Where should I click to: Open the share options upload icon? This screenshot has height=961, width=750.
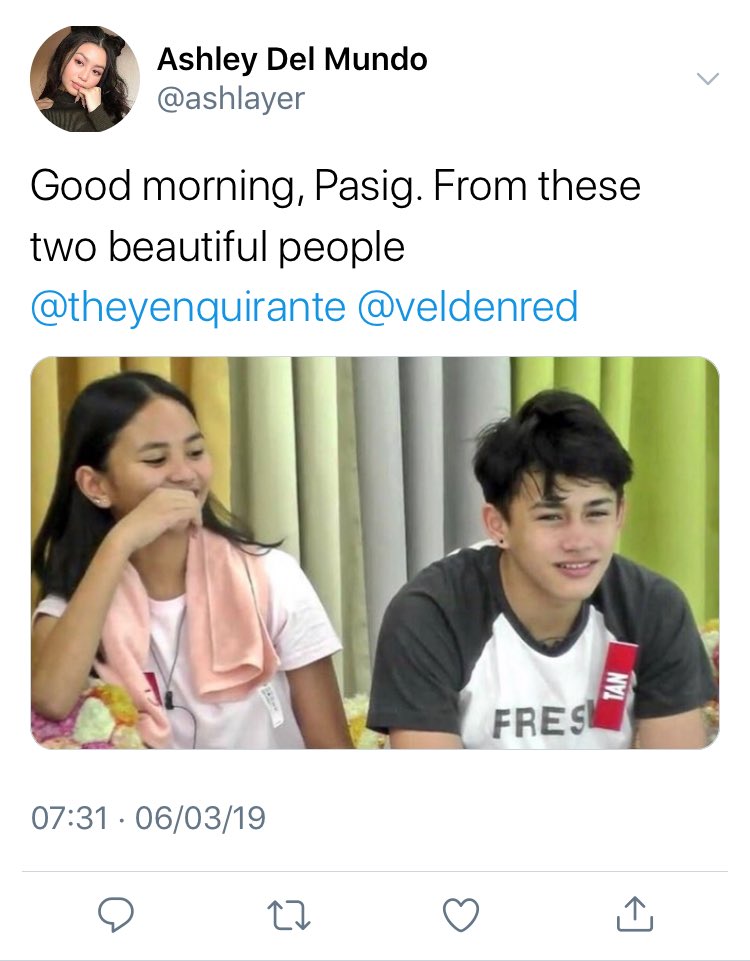(x=634, y=914)
